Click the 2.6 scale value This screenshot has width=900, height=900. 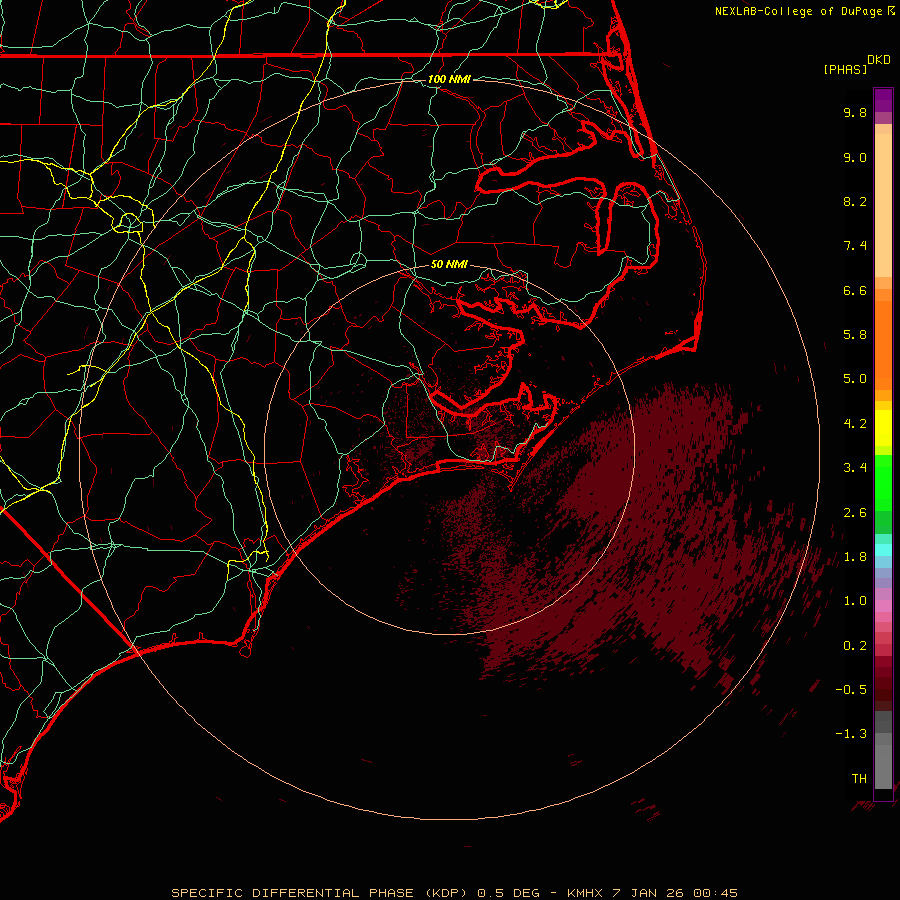coord(855,513)
